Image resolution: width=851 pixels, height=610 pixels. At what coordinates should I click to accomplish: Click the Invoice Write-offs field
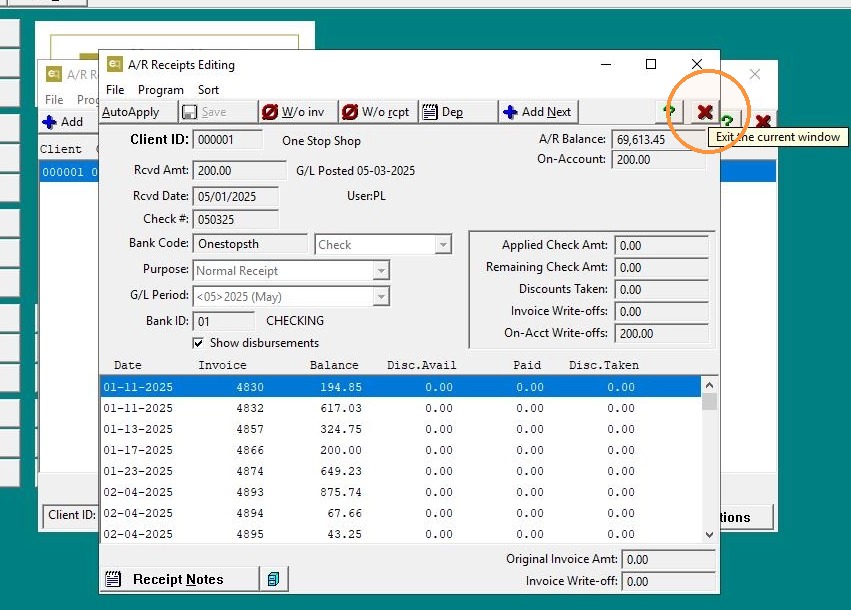click(x=662, y=312)
